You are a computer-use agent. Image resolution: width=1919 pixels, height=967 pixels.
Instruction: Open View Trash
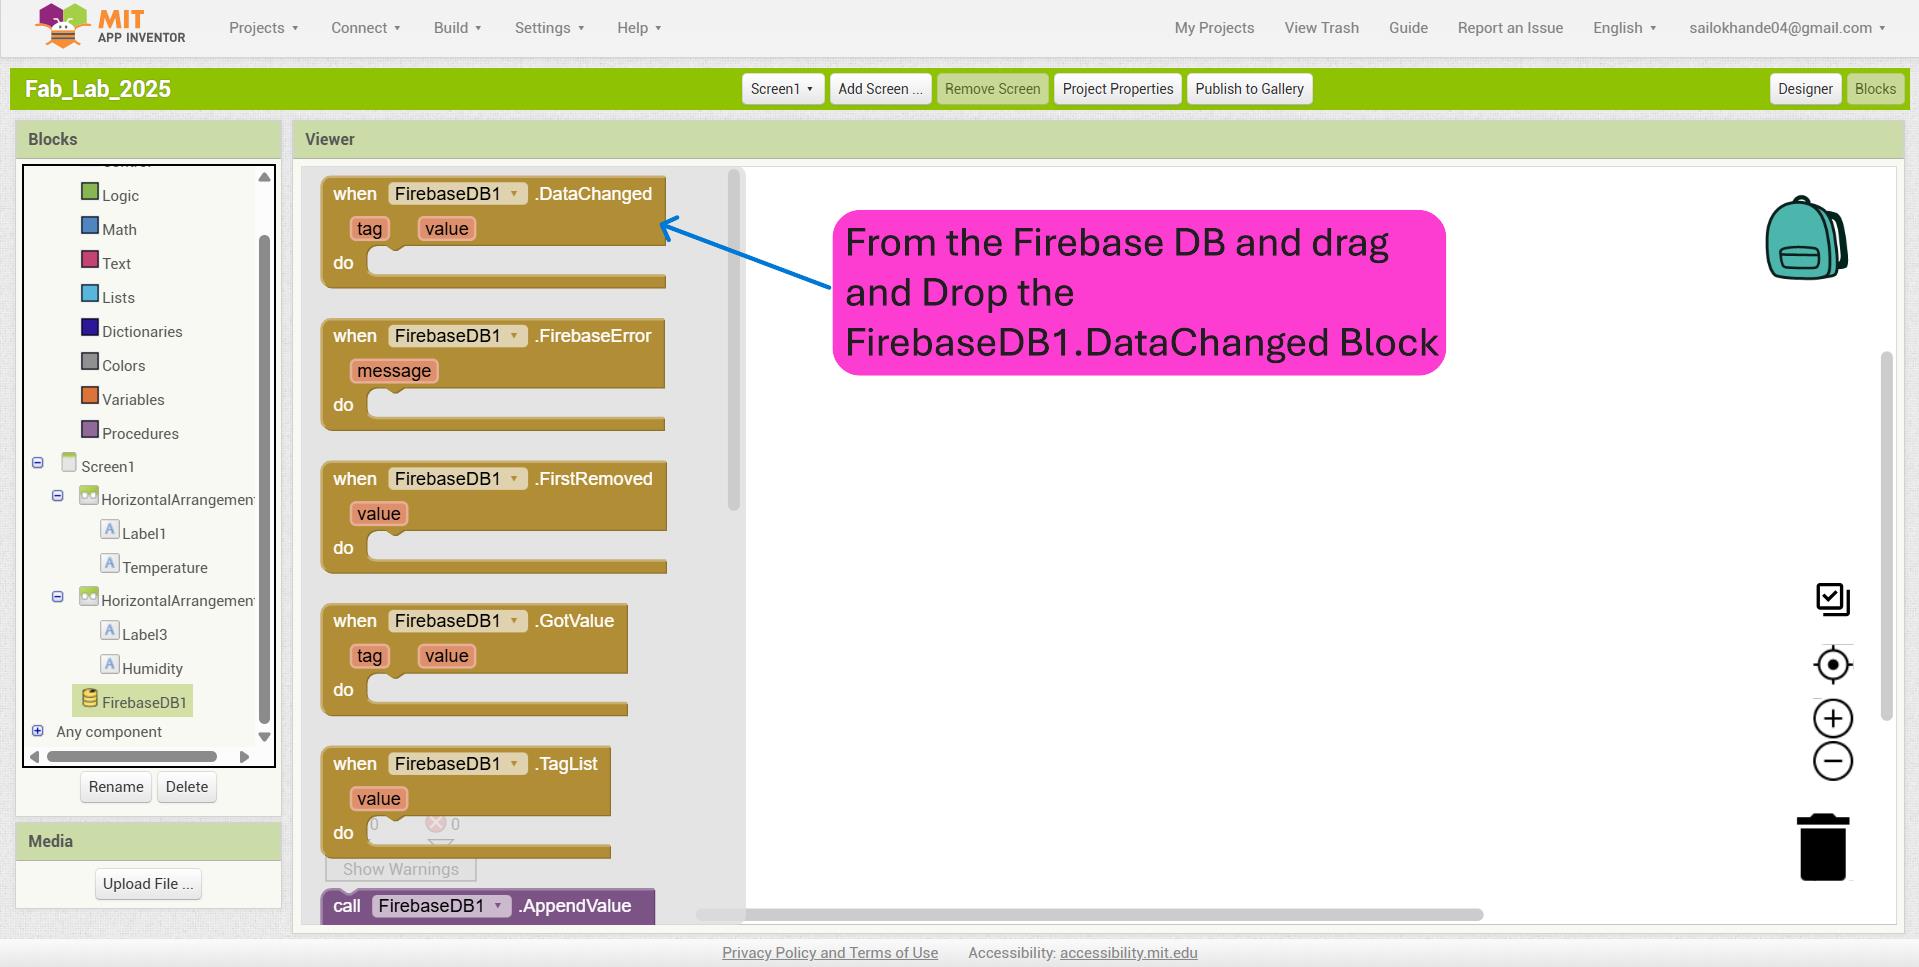point(1321,28)
